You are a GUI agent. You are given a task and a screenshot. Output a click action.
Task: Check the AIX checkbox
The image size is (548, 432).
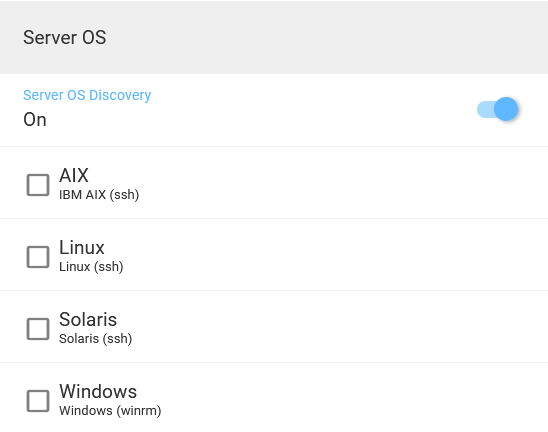(x=38, y=185)
